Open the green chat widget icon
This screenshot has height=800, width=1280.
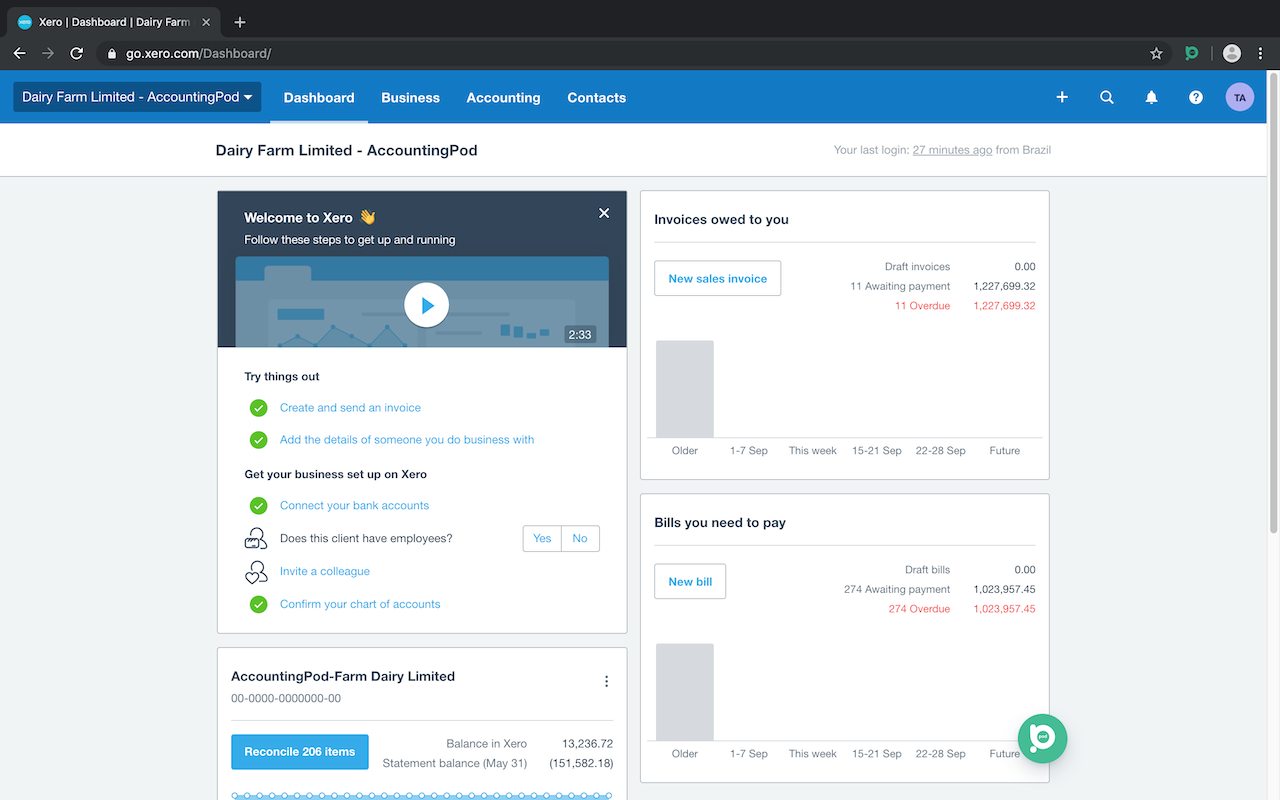click(1043, 739)
